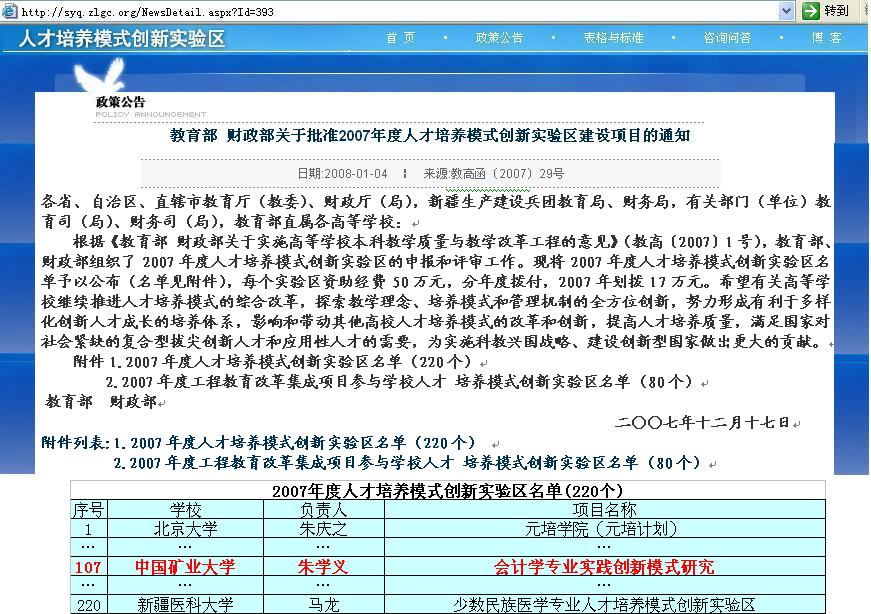Click the 转到 button label

837,11
